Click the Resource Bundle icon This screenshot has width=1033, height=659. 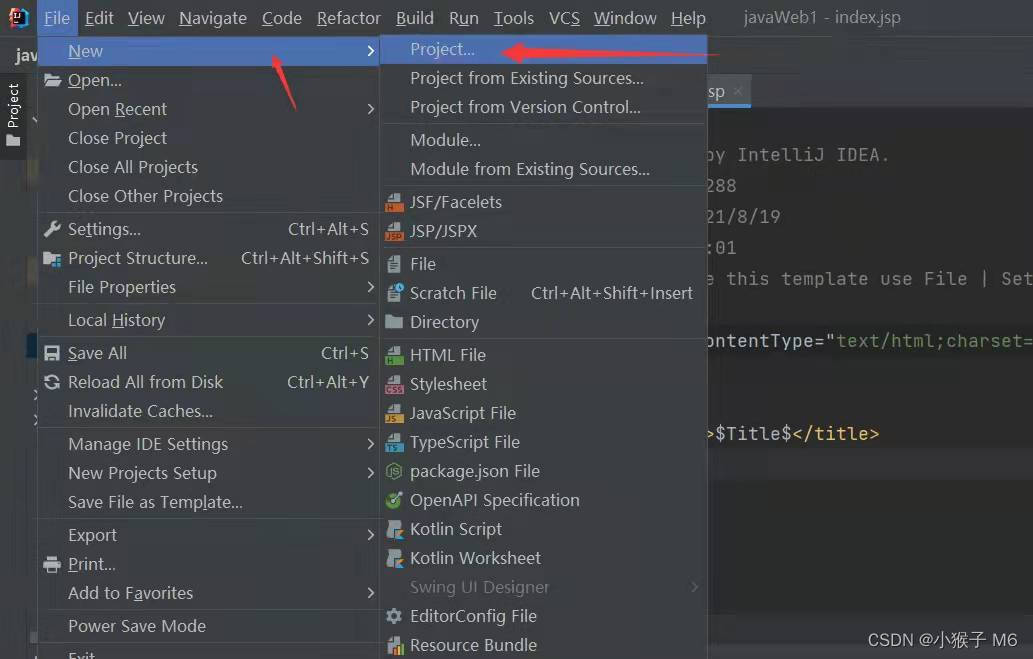click(x=394, y=645)
